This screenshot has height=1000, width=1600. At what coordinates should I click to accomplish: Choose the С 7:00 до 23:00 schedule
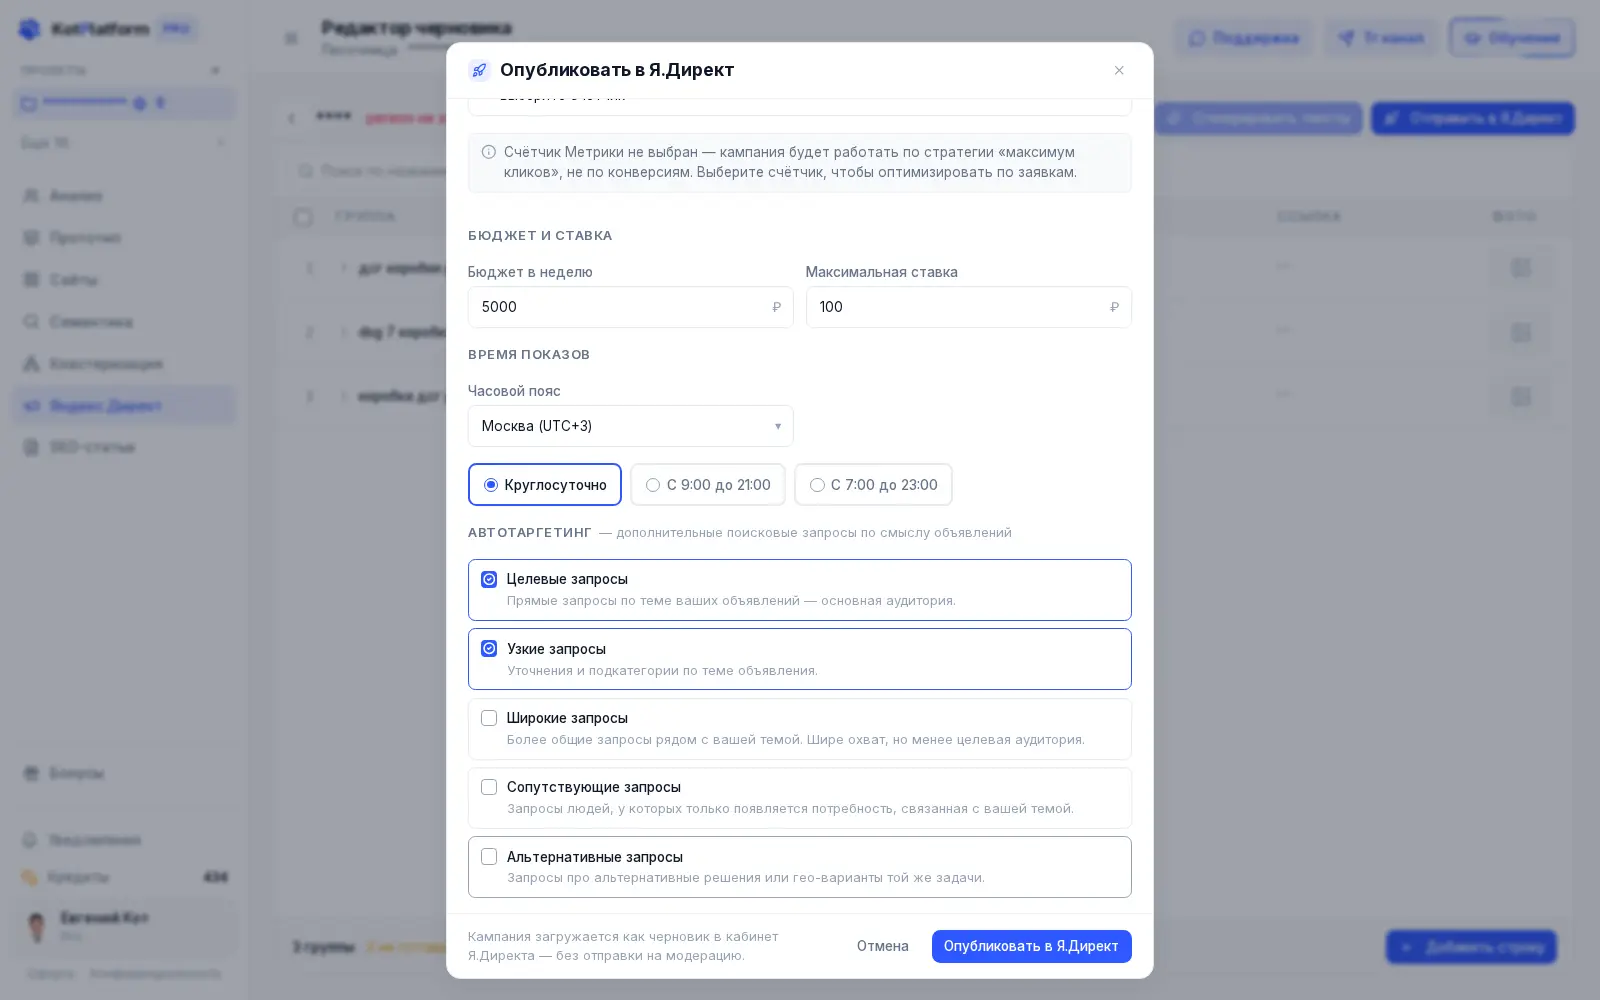pyautogui.click(x=873, y=485)
